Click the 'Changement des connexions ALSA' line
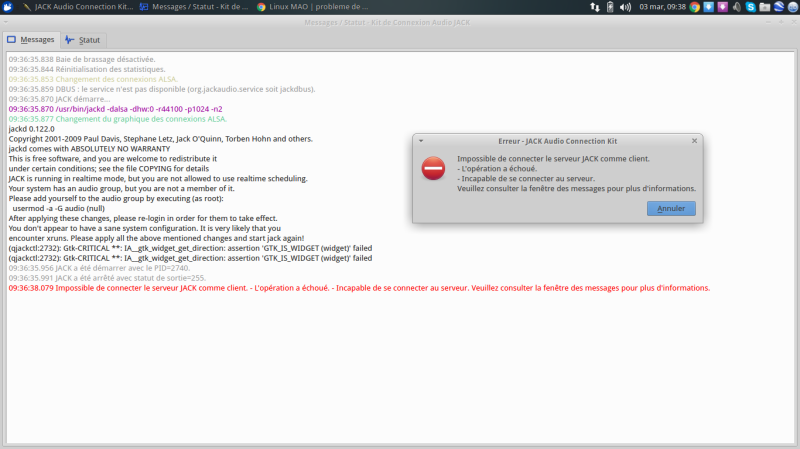Viewport: 800px width, 449px height. click(93, 79)
